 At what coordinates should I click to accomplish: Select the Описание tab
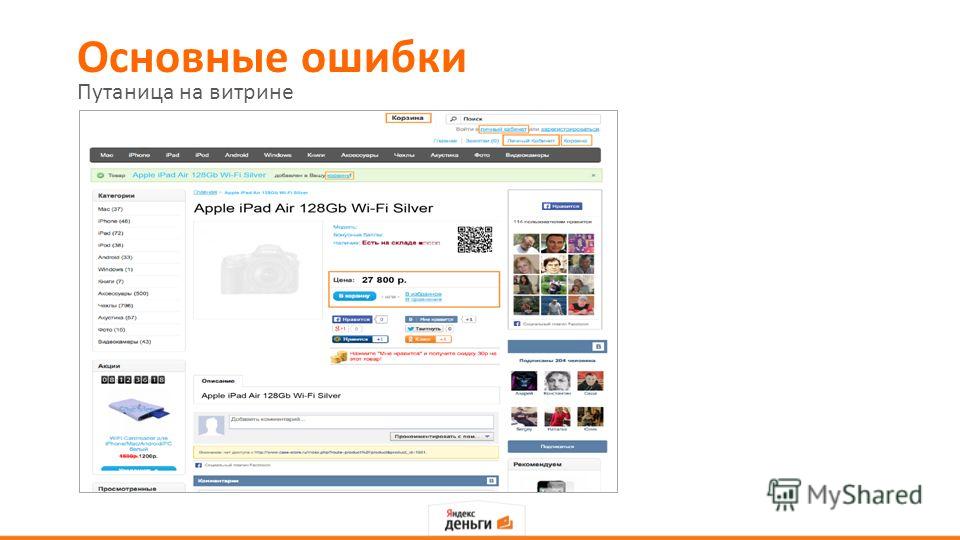coord(218,381)
